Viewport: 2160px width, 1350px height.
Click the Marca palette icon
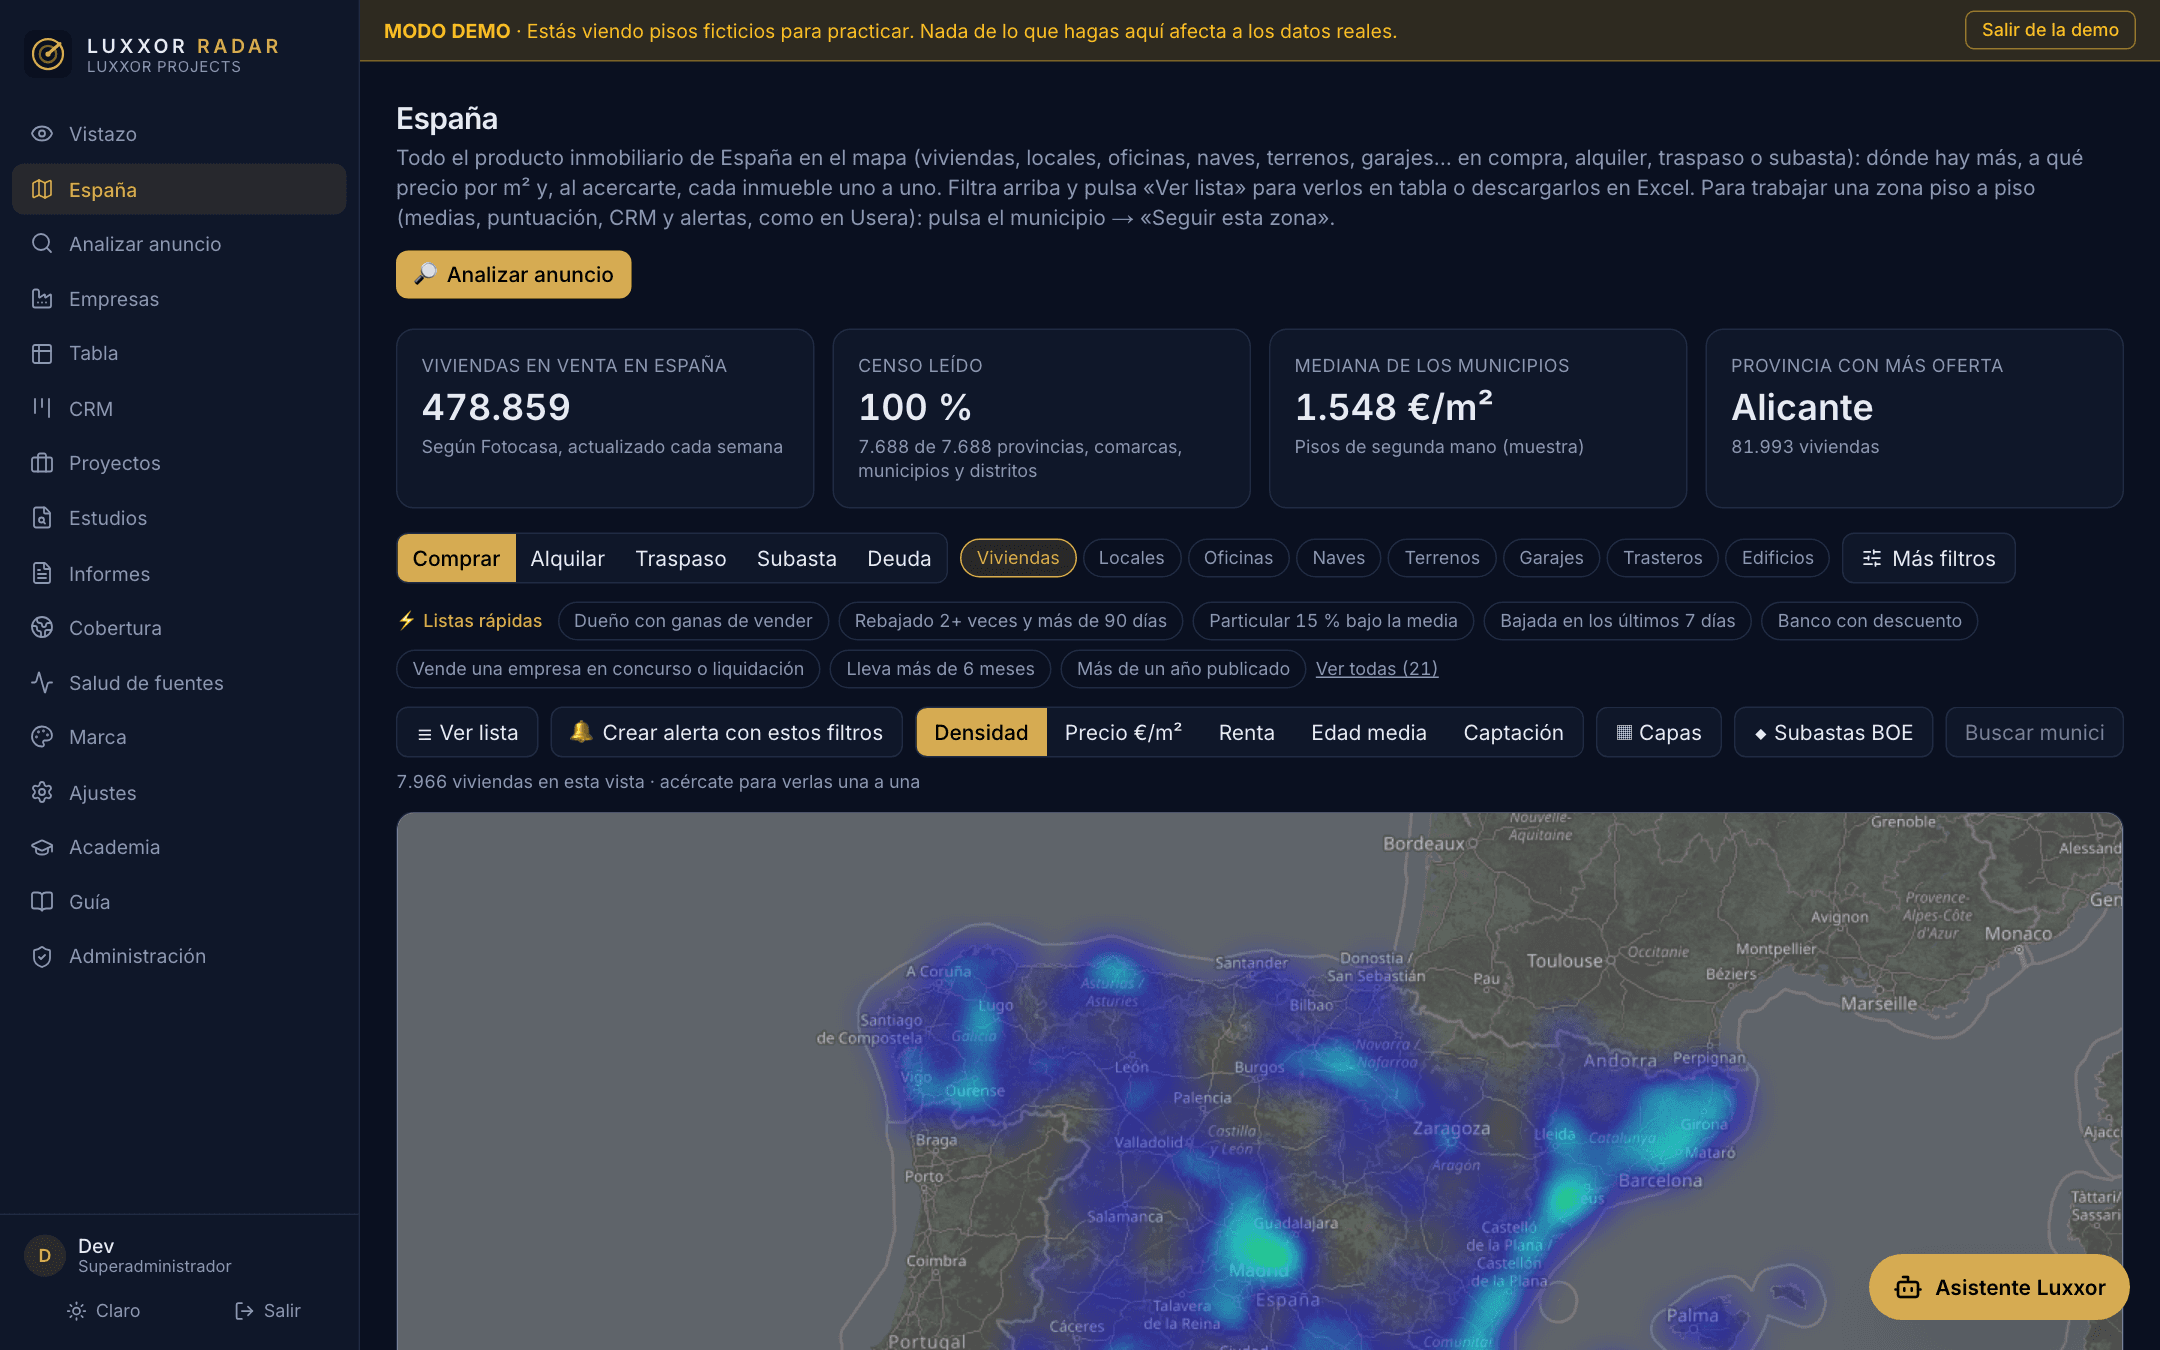42,737
